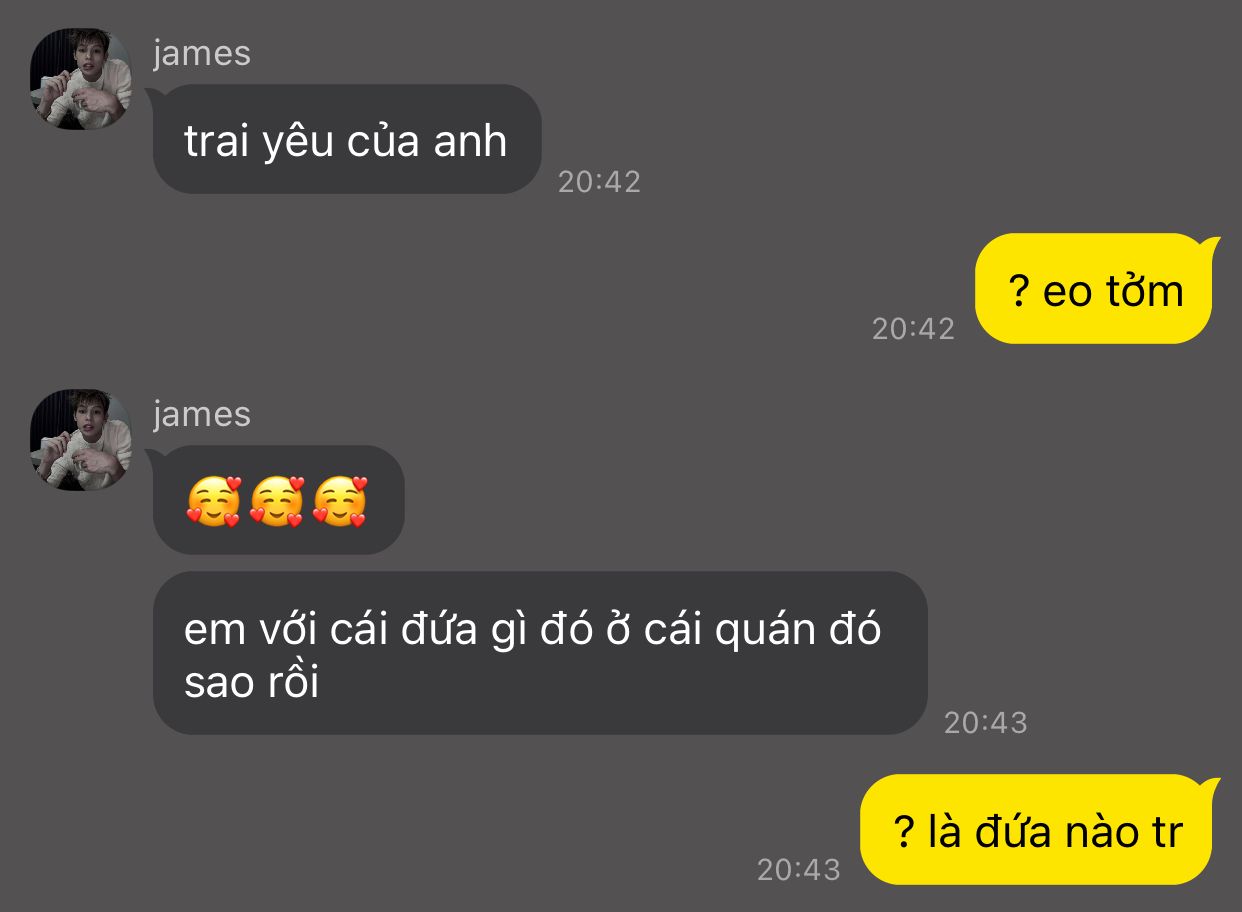
Task: Tap the james name above 'trai yêu của anh'
Action: pos(201,53)
